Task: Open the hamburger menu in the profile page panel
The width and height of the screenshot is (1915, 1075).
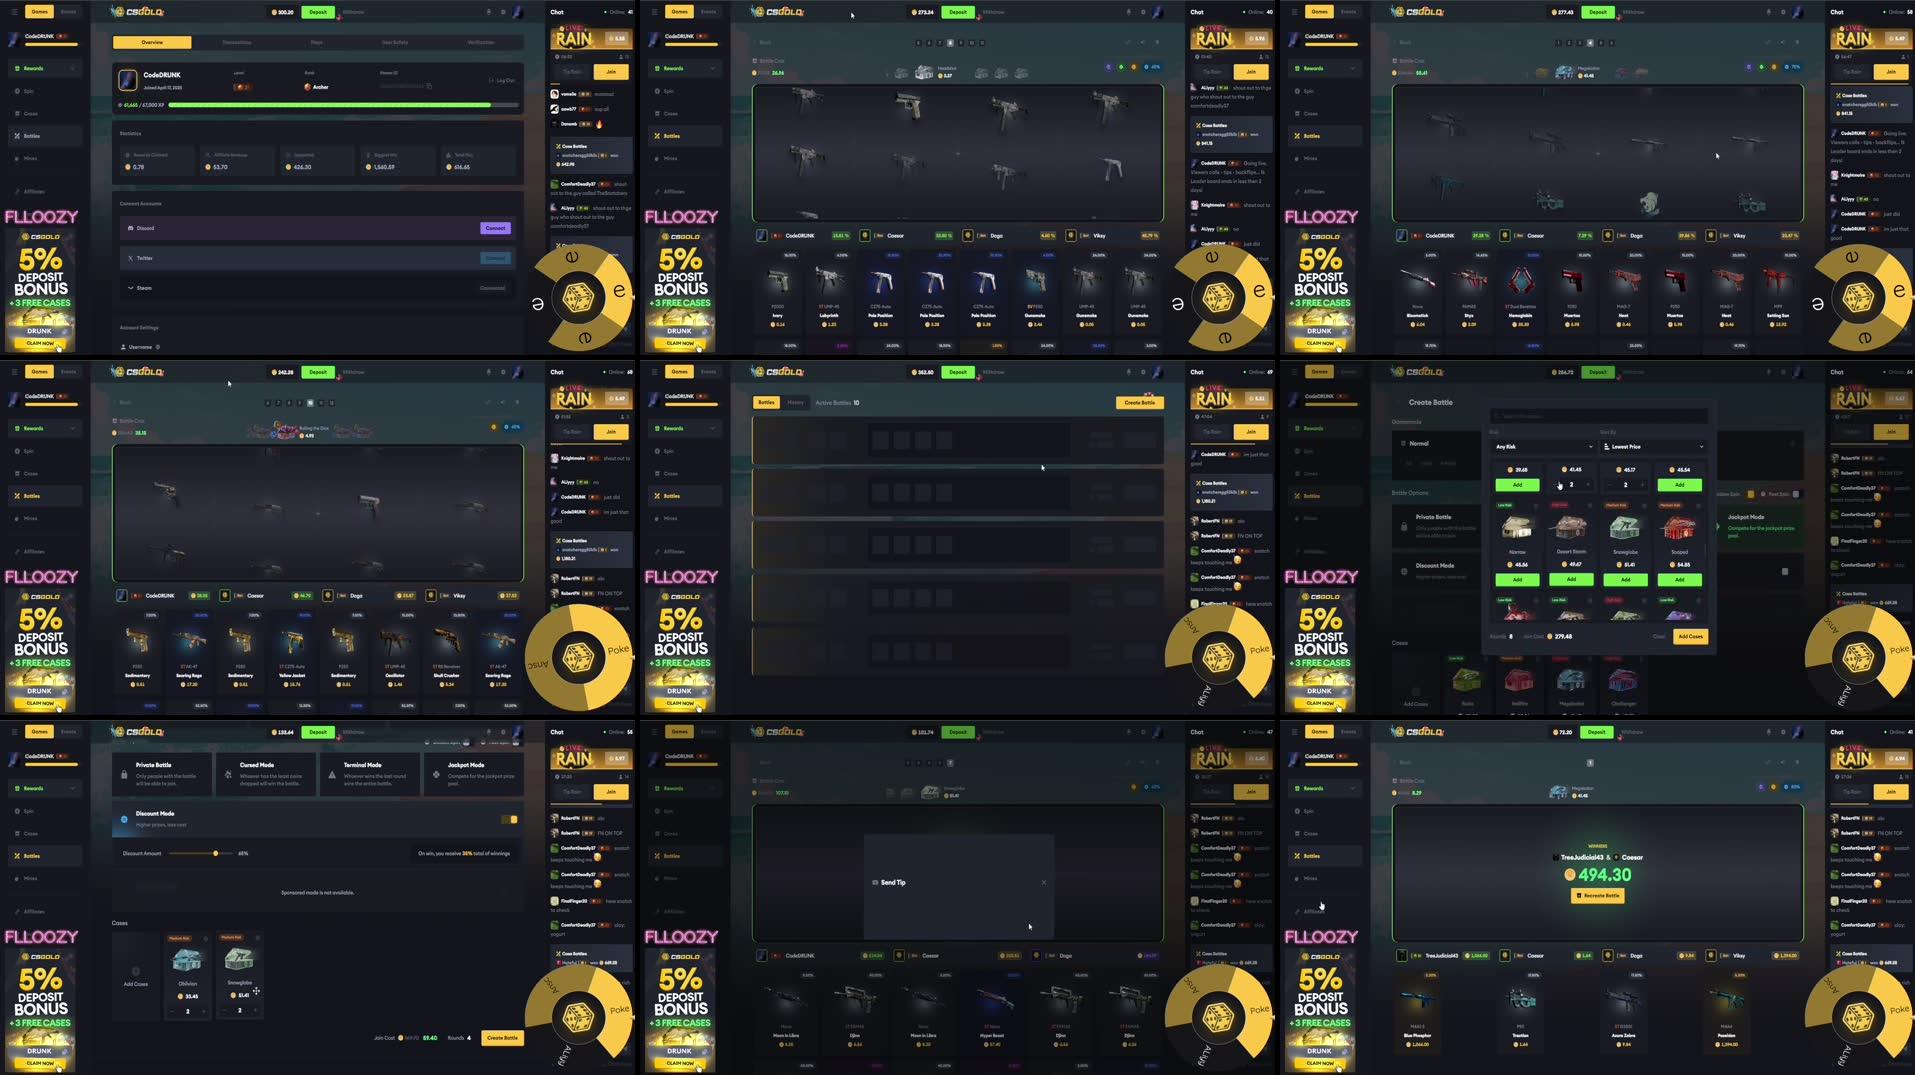Action: click(14, 12)
